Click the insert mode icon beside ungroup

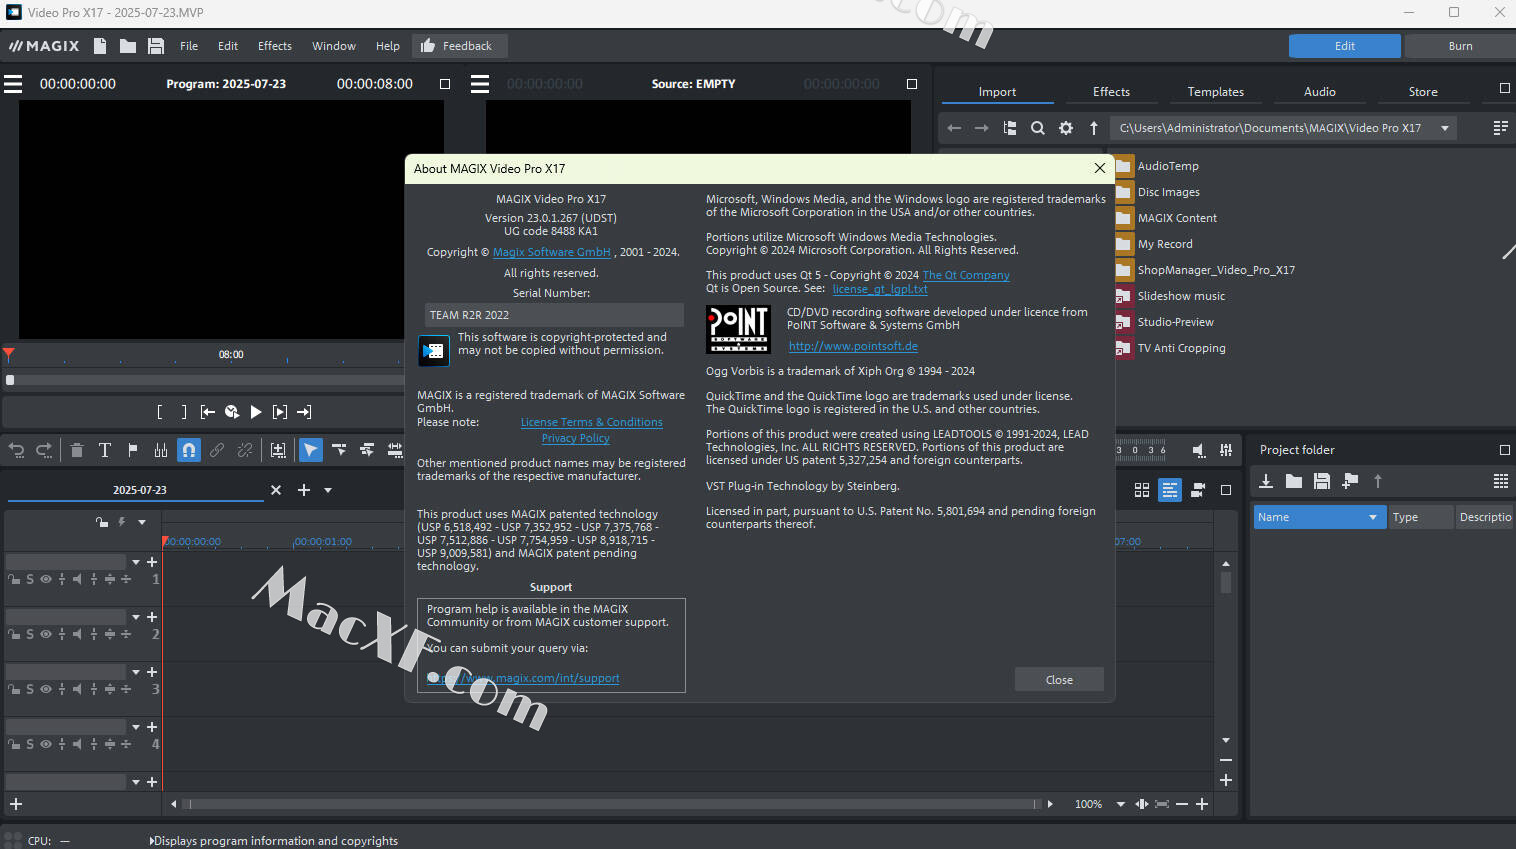278,450
